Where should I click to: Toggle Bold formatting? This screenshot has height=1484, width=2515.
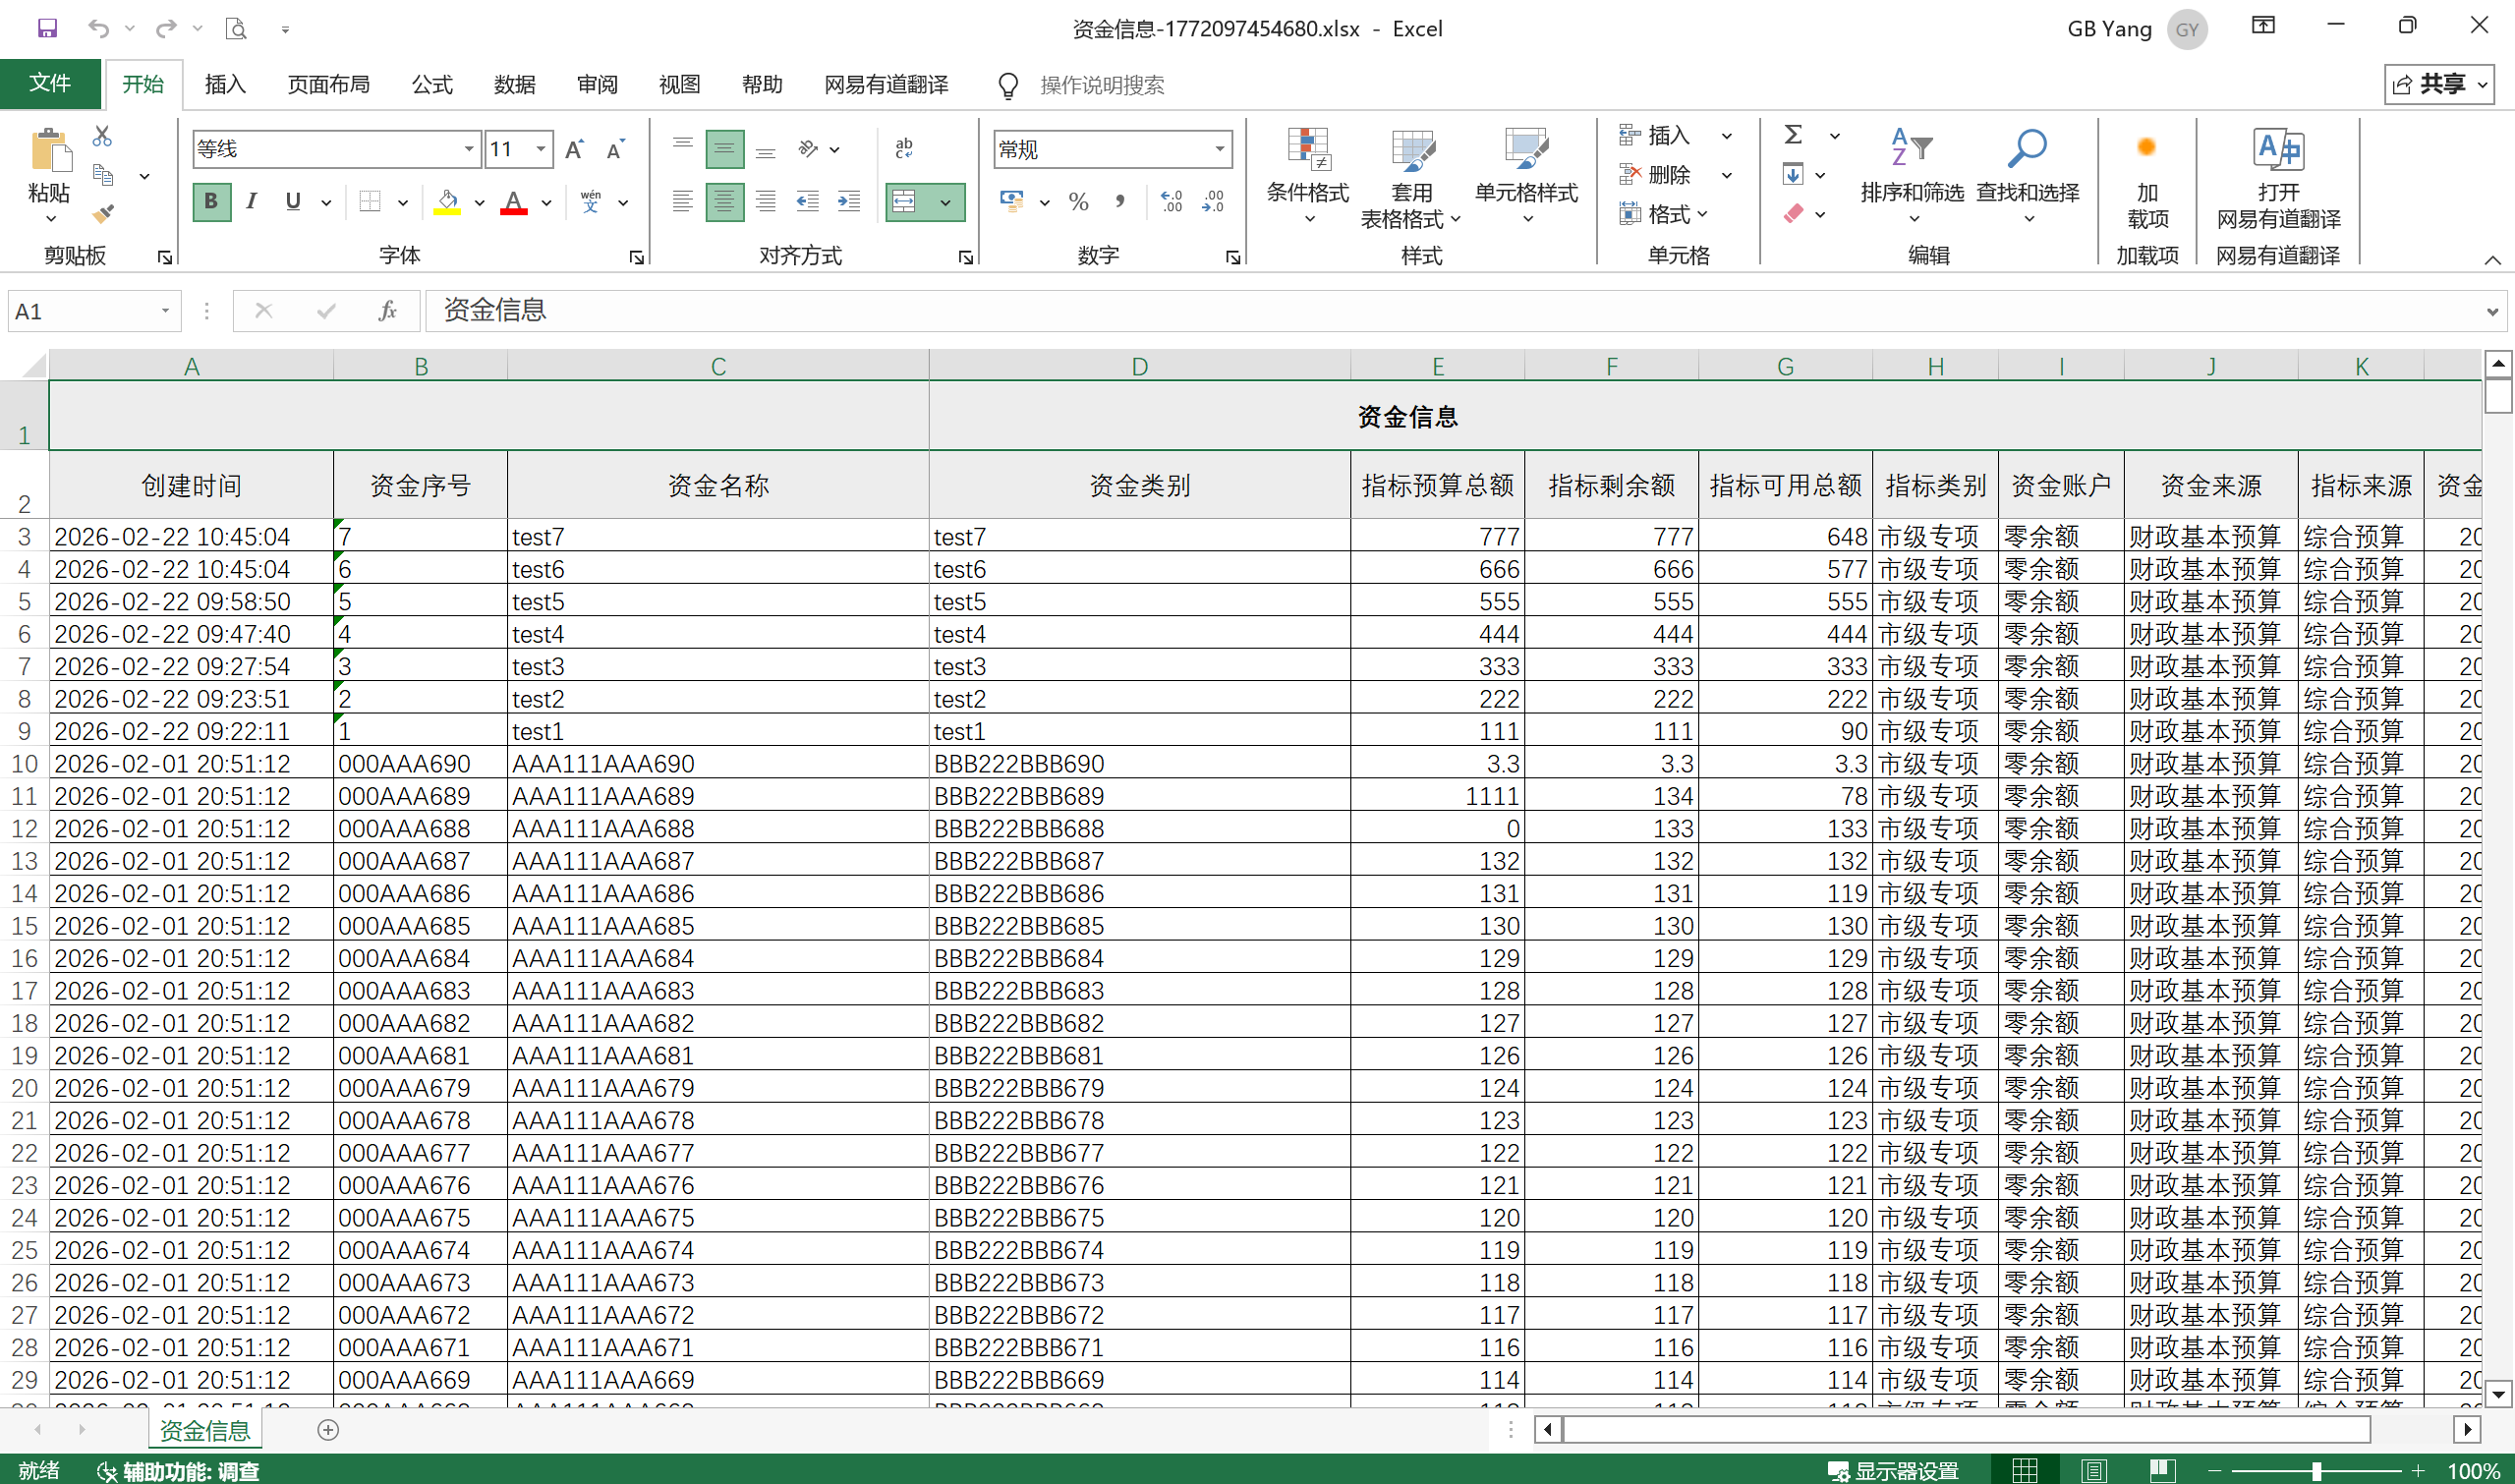pos(211,202)
